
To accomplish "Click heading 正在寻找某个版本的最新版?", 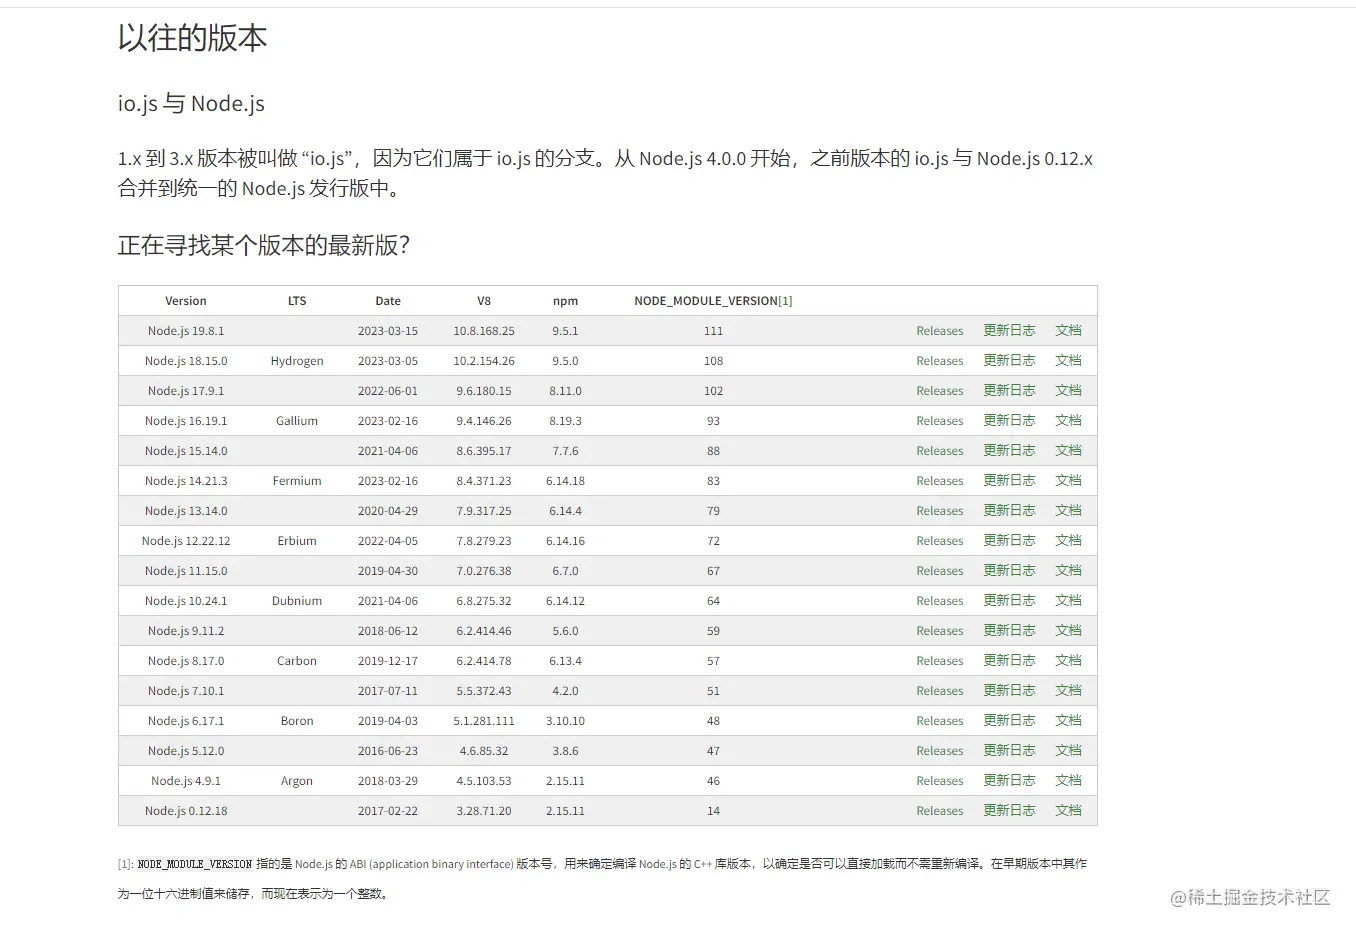I will [x=264, y=246].
